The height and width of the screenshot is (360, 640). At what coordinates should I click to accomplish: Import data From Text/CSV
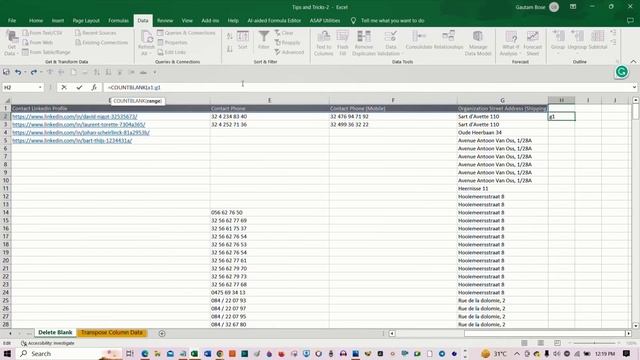point(42,33)
